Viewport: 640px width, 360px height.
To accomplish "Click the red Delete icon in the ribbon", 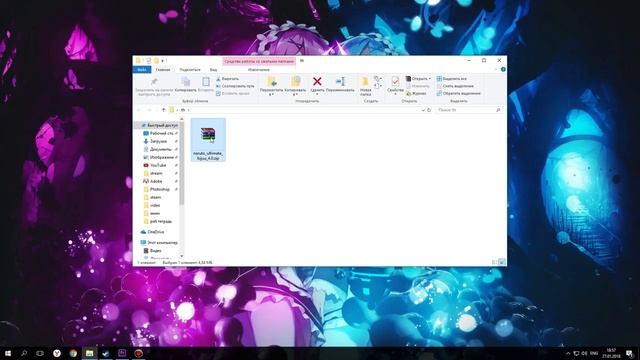I will (x=317, y=82).
